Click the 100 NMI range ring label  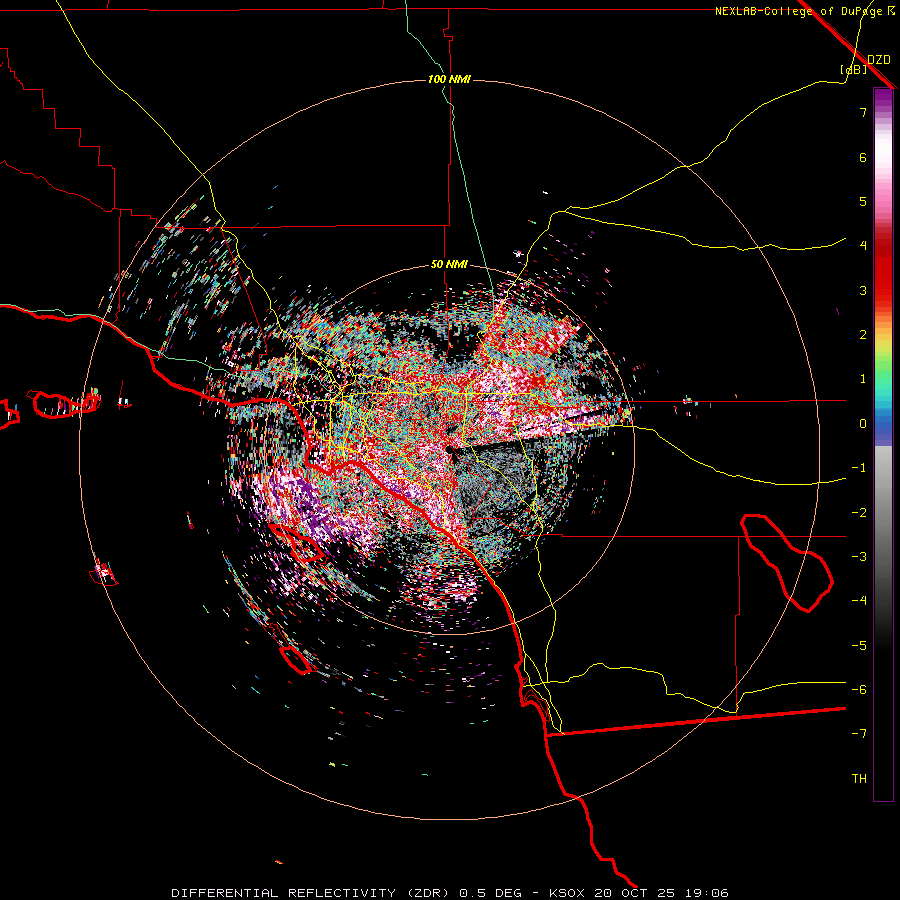(449, 79)
